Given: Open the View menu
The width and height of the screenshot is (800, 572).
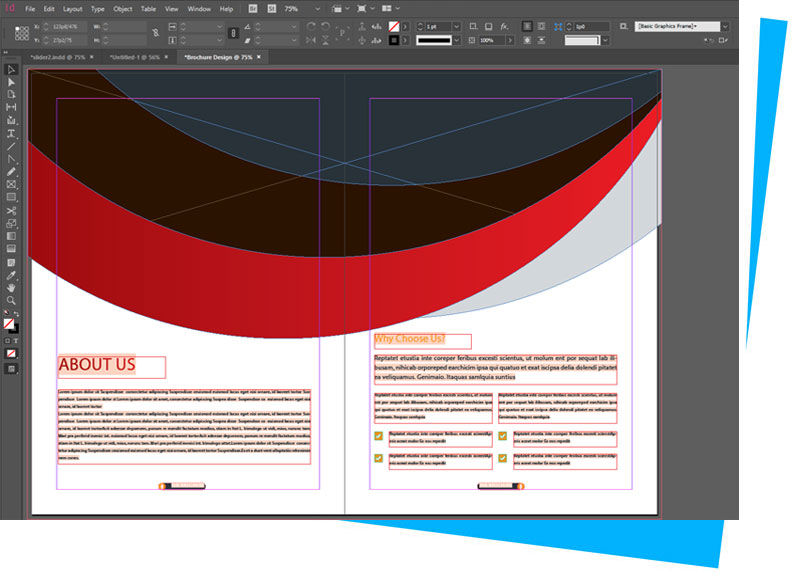Looking at the screenshot, I should pos(171,9).
